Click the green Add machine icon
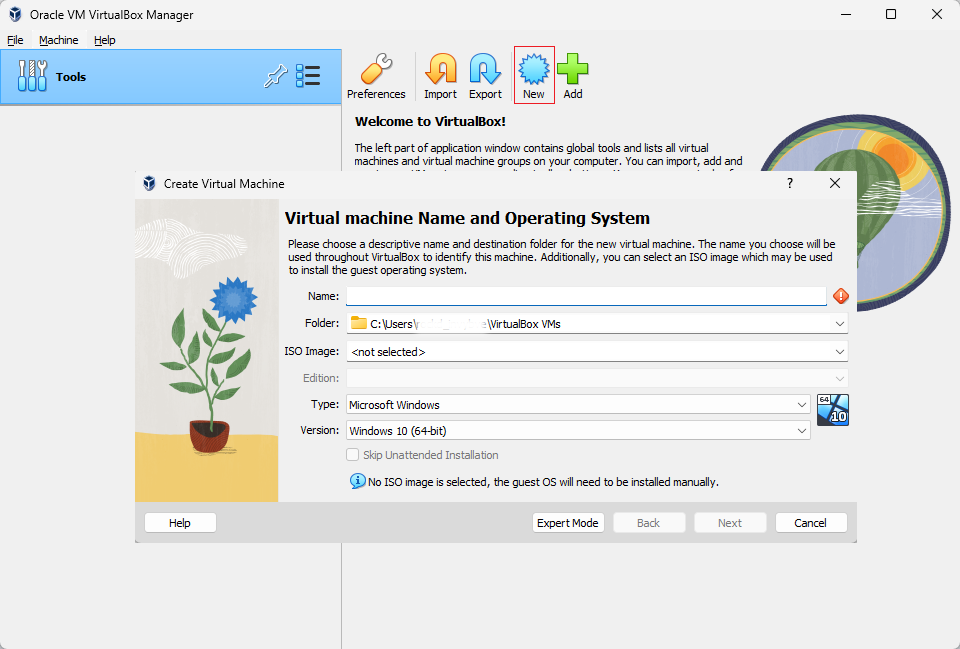Viewport: 960px width, 649px height. 572,69
